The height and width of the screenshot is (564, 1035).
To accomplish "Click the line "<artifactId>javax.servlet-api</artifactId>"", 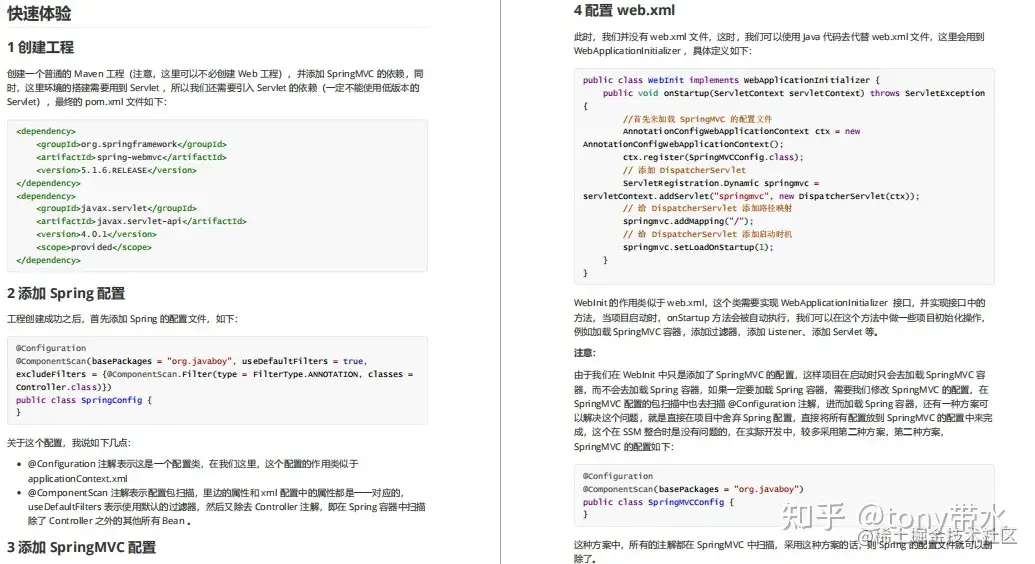I will pos(141,221).
